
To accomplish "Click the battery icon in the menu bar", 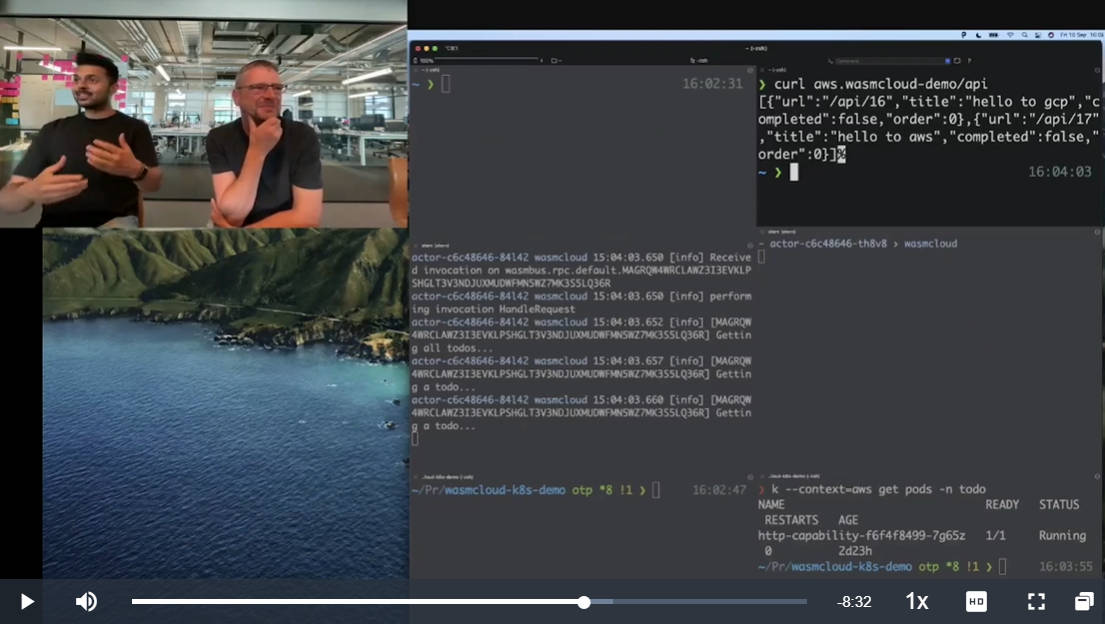I will point(993,35).
